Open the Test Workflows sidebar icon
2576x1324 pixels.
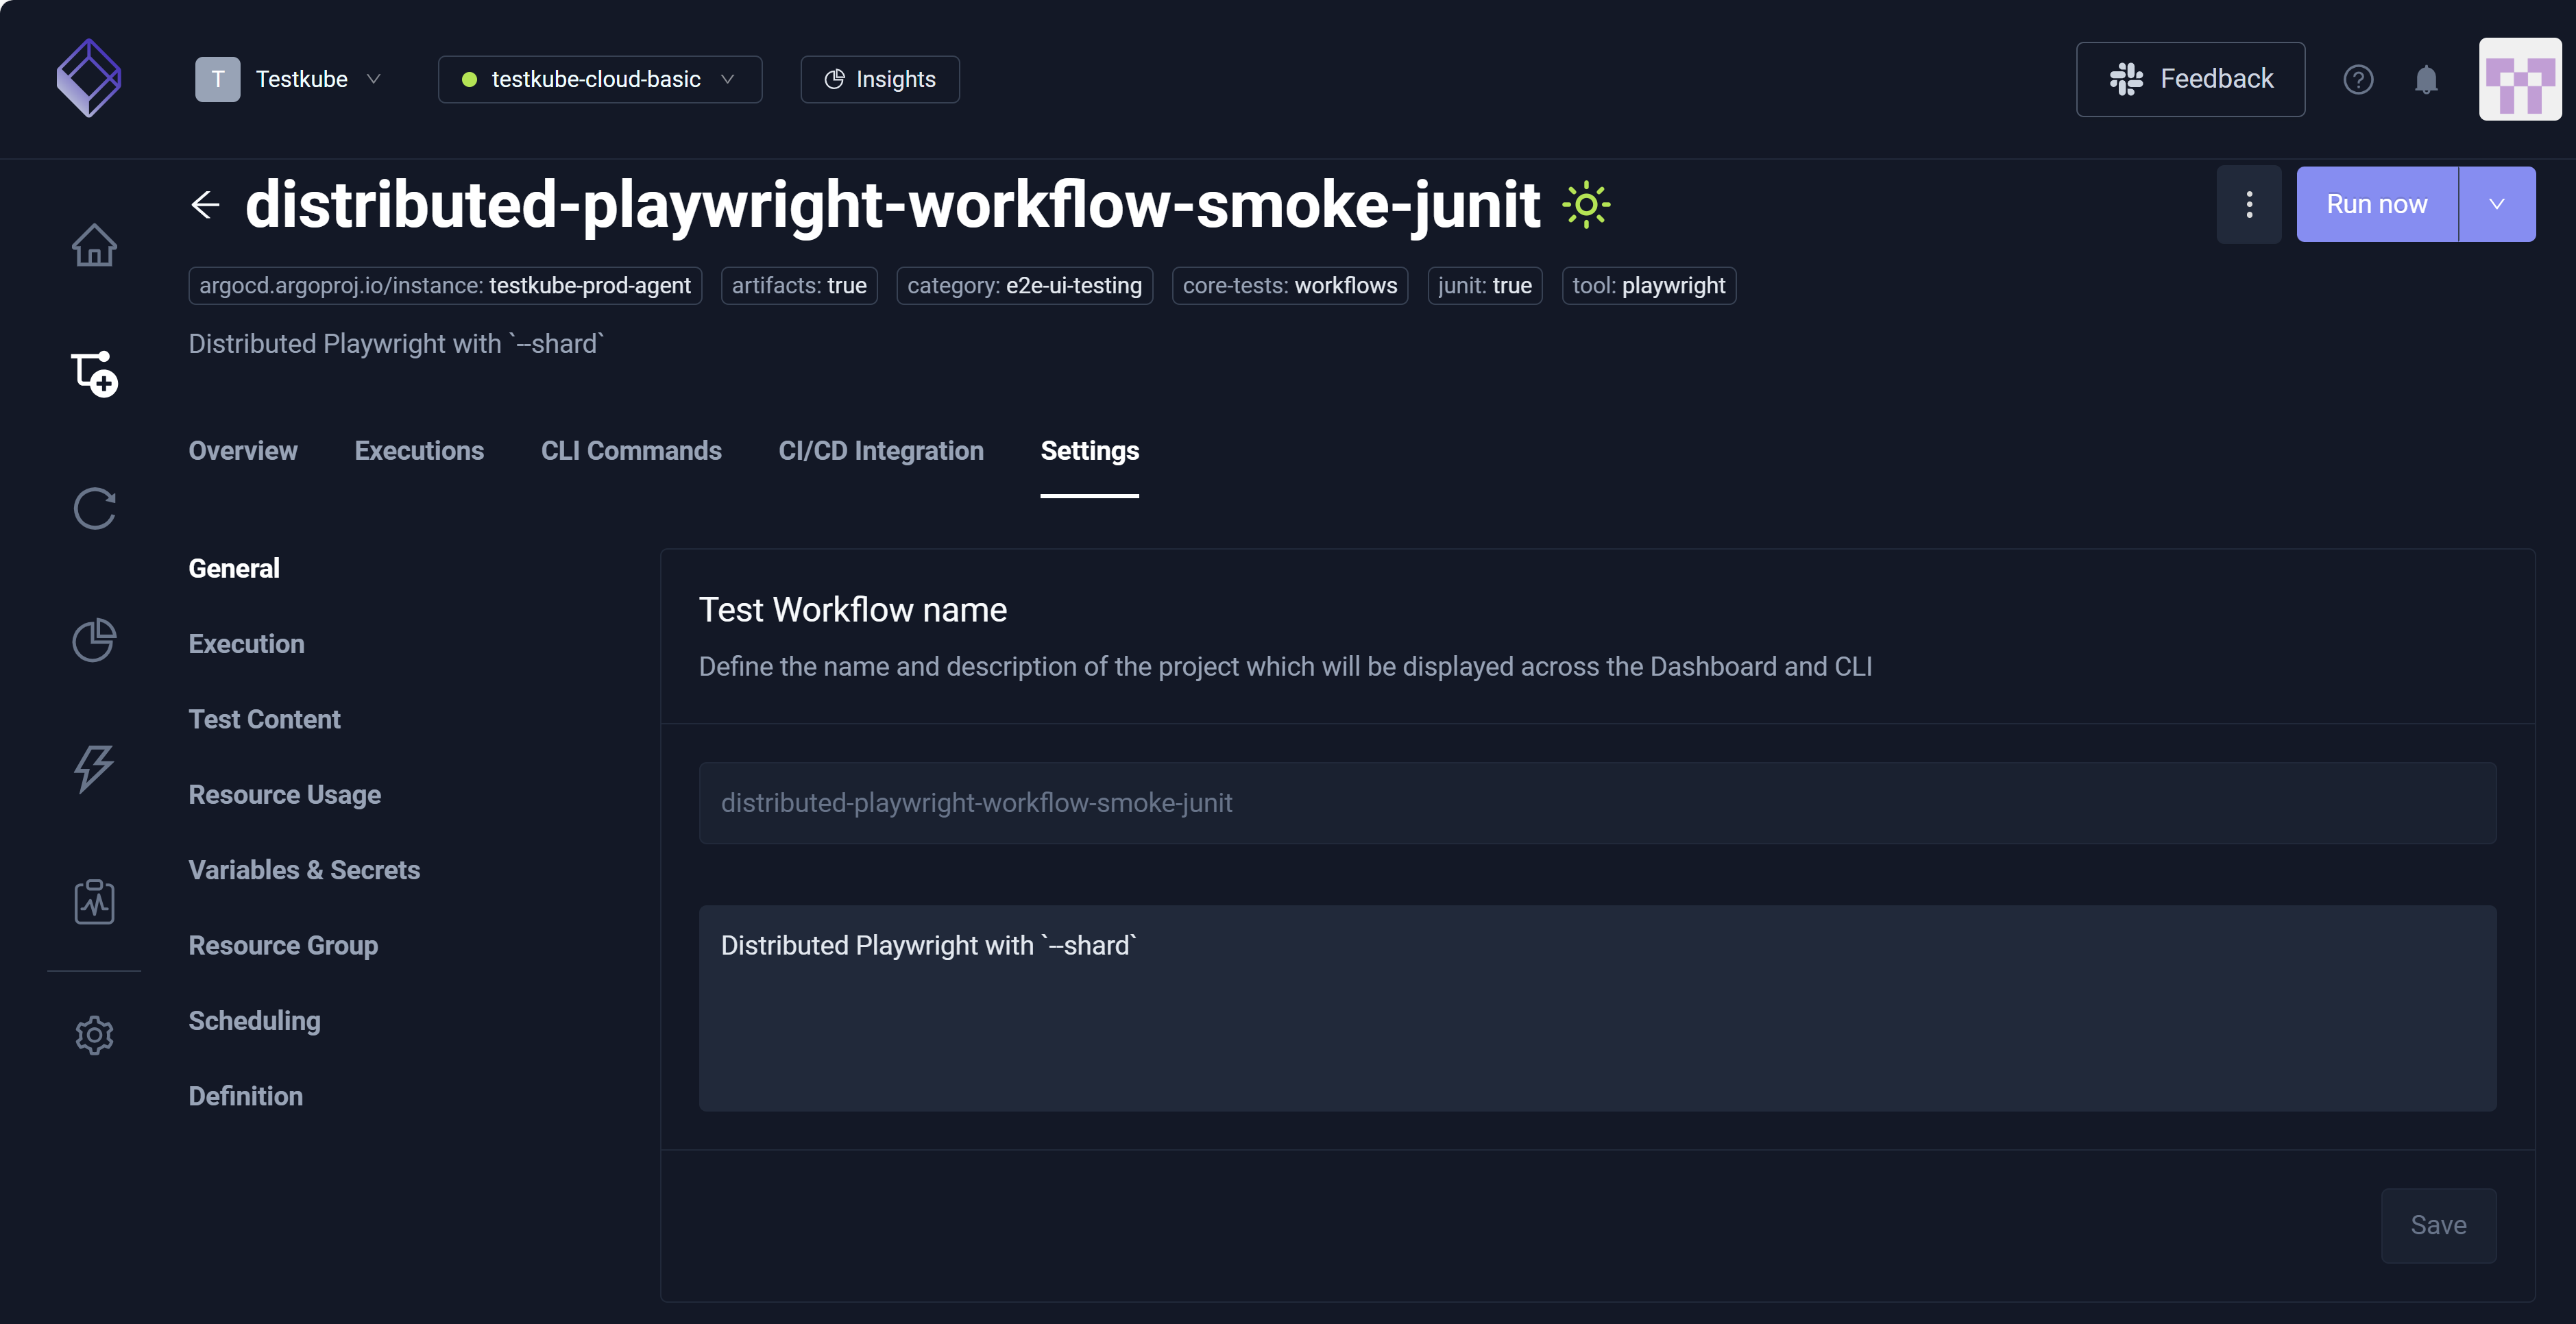coord(94,374)
